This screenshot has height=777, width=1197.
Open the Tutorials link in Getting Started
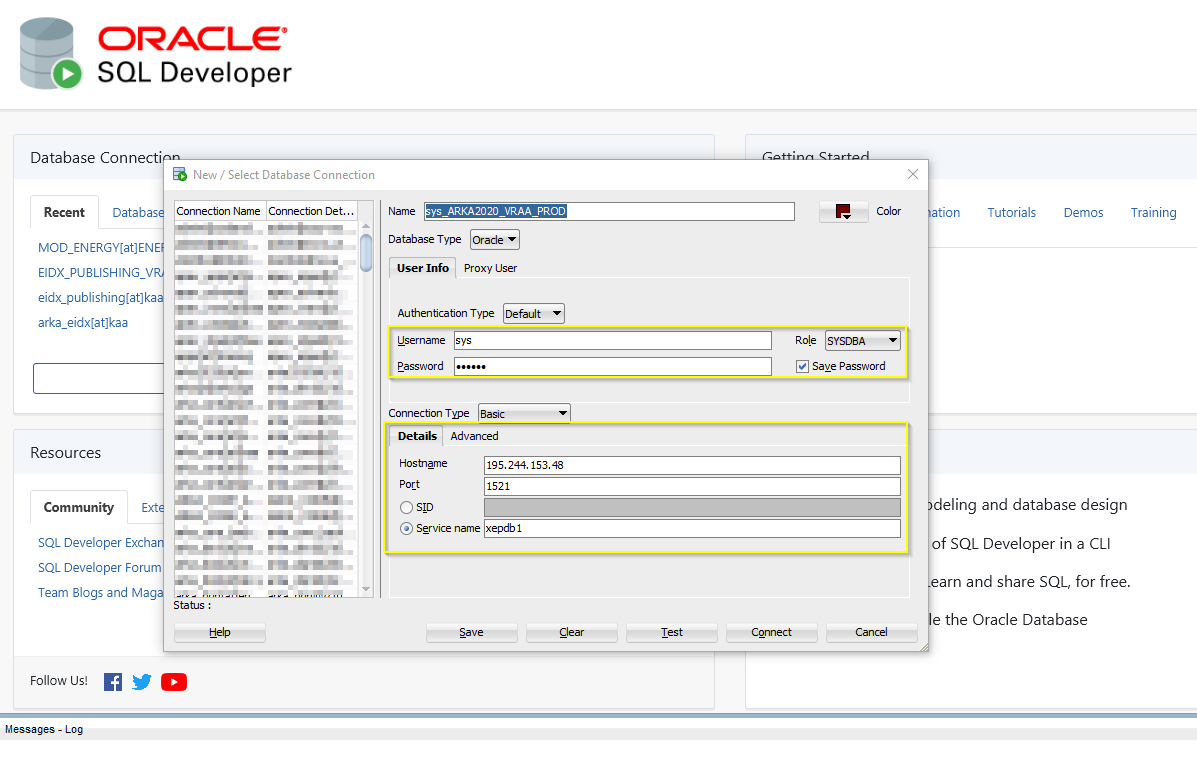pos(1011,213)
